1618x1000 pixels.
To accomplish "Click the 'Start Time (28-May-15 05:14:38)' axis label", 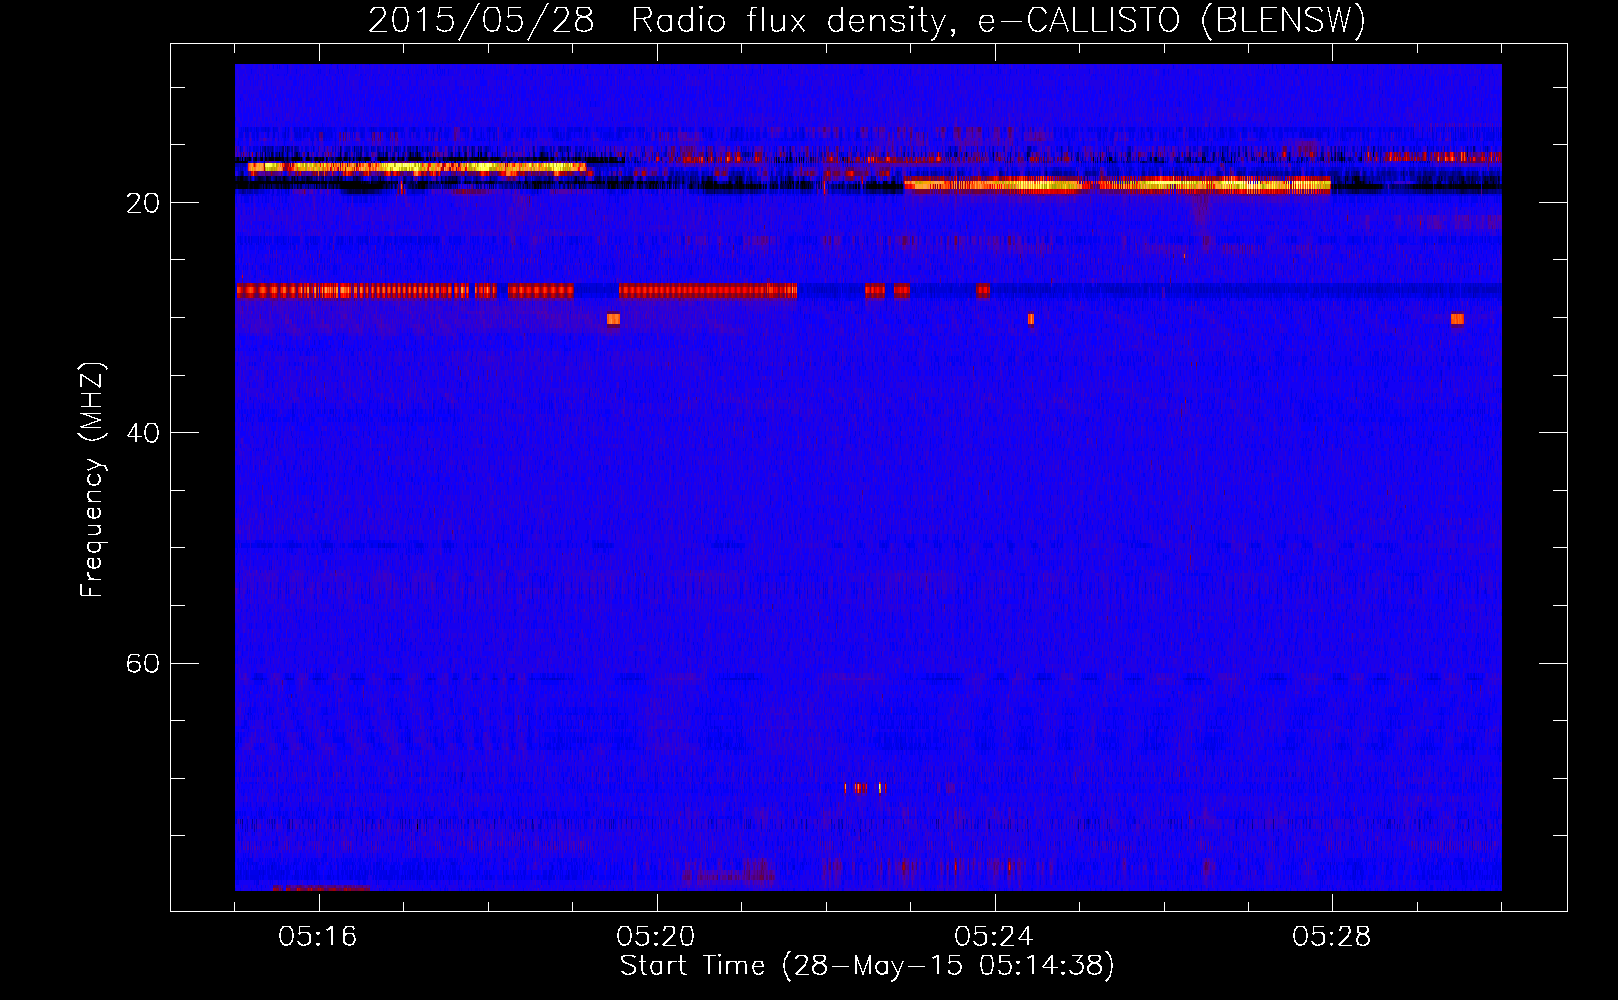I will [867, 966].
